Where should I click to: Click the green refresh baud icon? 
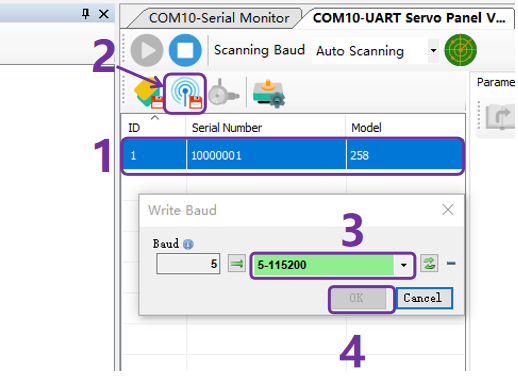coord(429,264)
